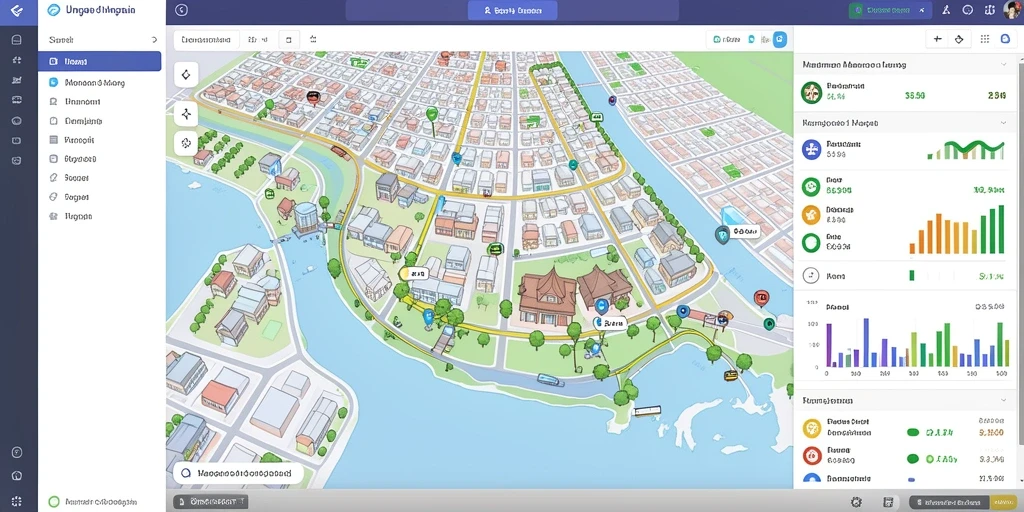1024x512 pixels.
Task: Toggle small blue pill in bottom row
Action: 913,481
